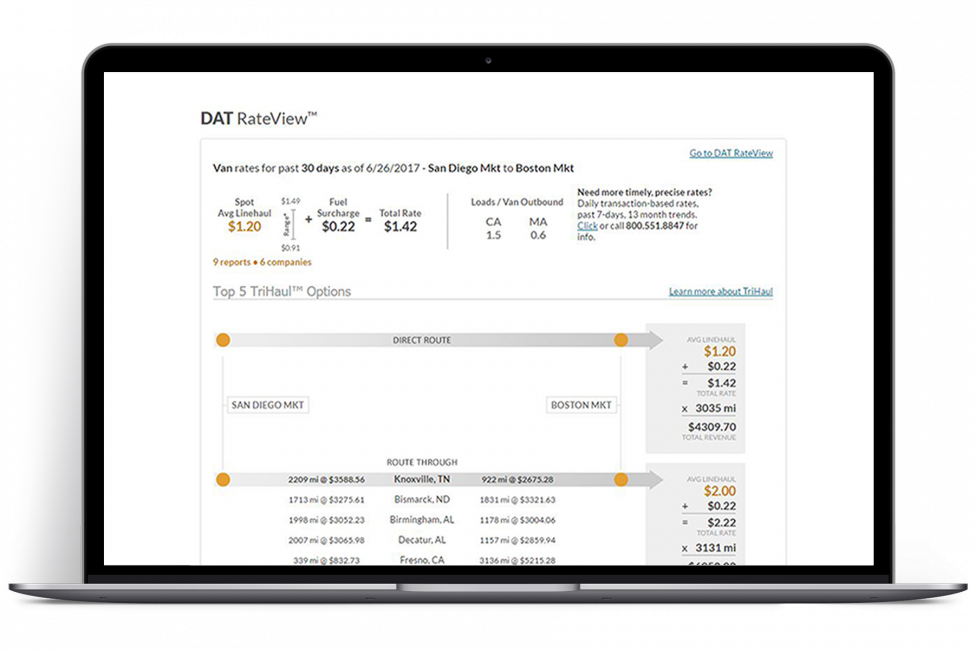Click the 'Top 5 TriHaul Options' heading
Viewport: 975px width, 650px height.
pyautogui.click(x=282, y=291)
